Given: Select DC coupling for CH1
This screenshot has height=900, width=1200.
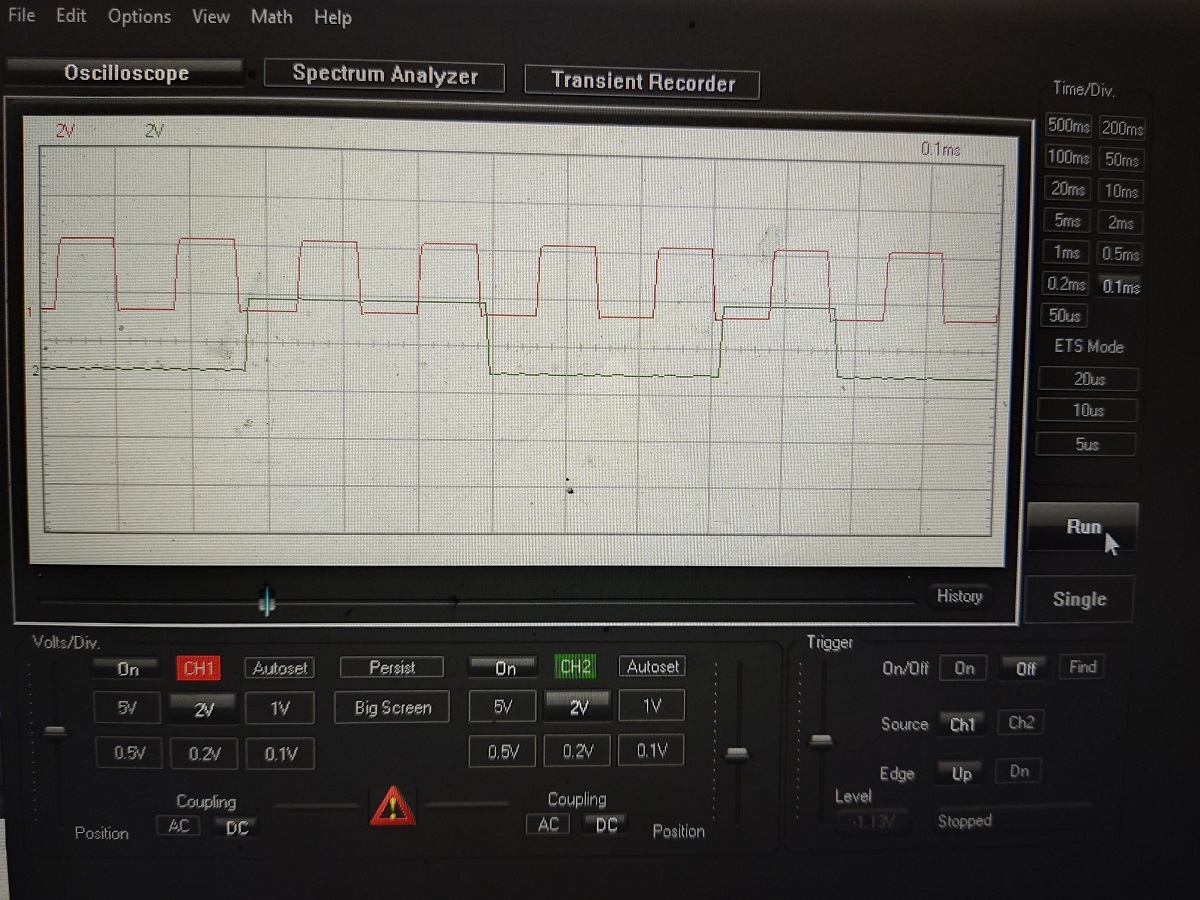Looking at the screenshot, I should [x=236, y=827].
